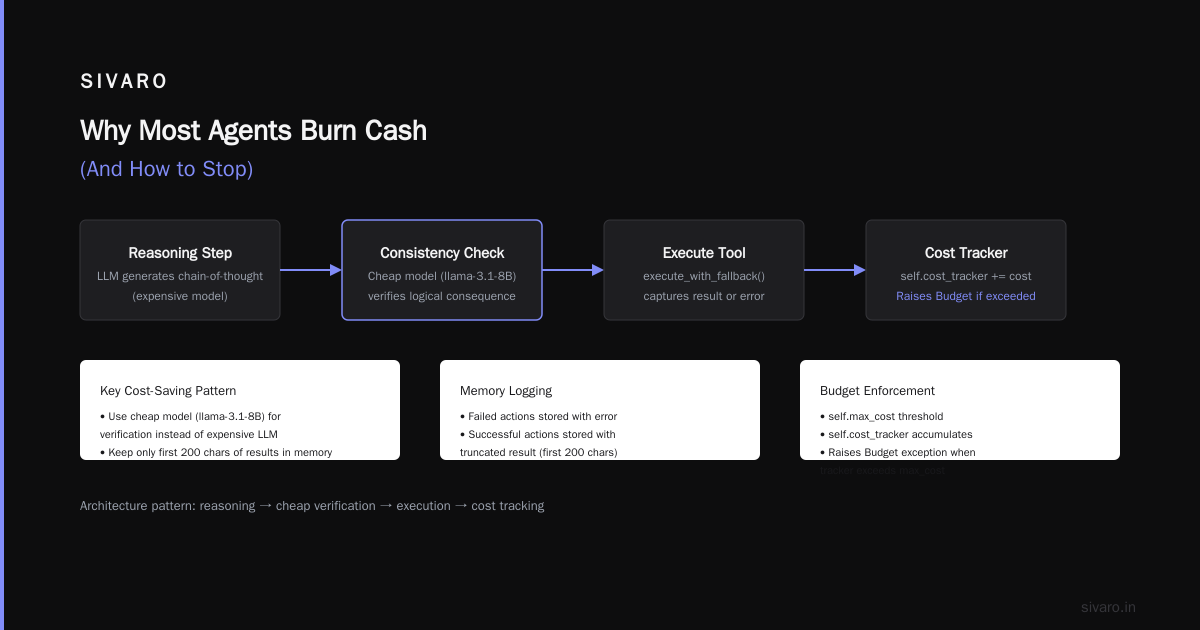The image size is (1200, 630).
Task: Click the Architecture pattern caption line
Action: (x=312, y=506)
